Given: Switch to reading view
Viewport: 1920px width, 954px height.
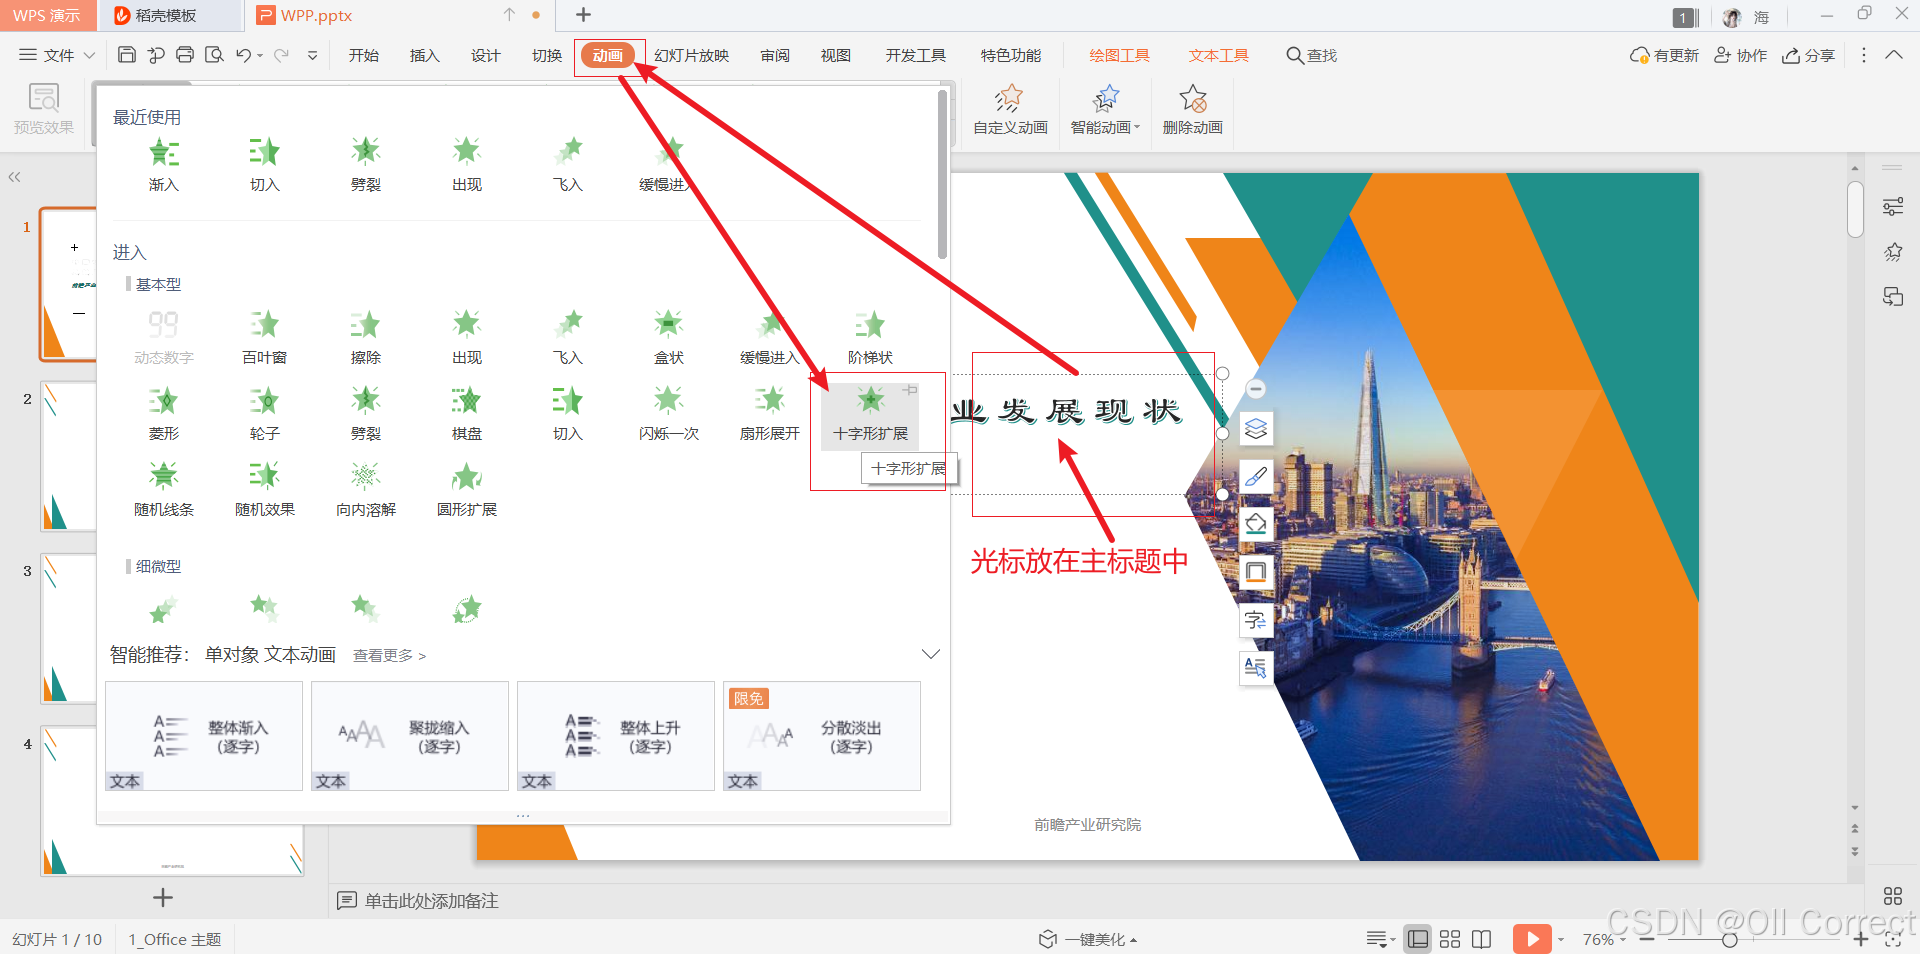Looking at the screenshot, I should [1482, 939].
